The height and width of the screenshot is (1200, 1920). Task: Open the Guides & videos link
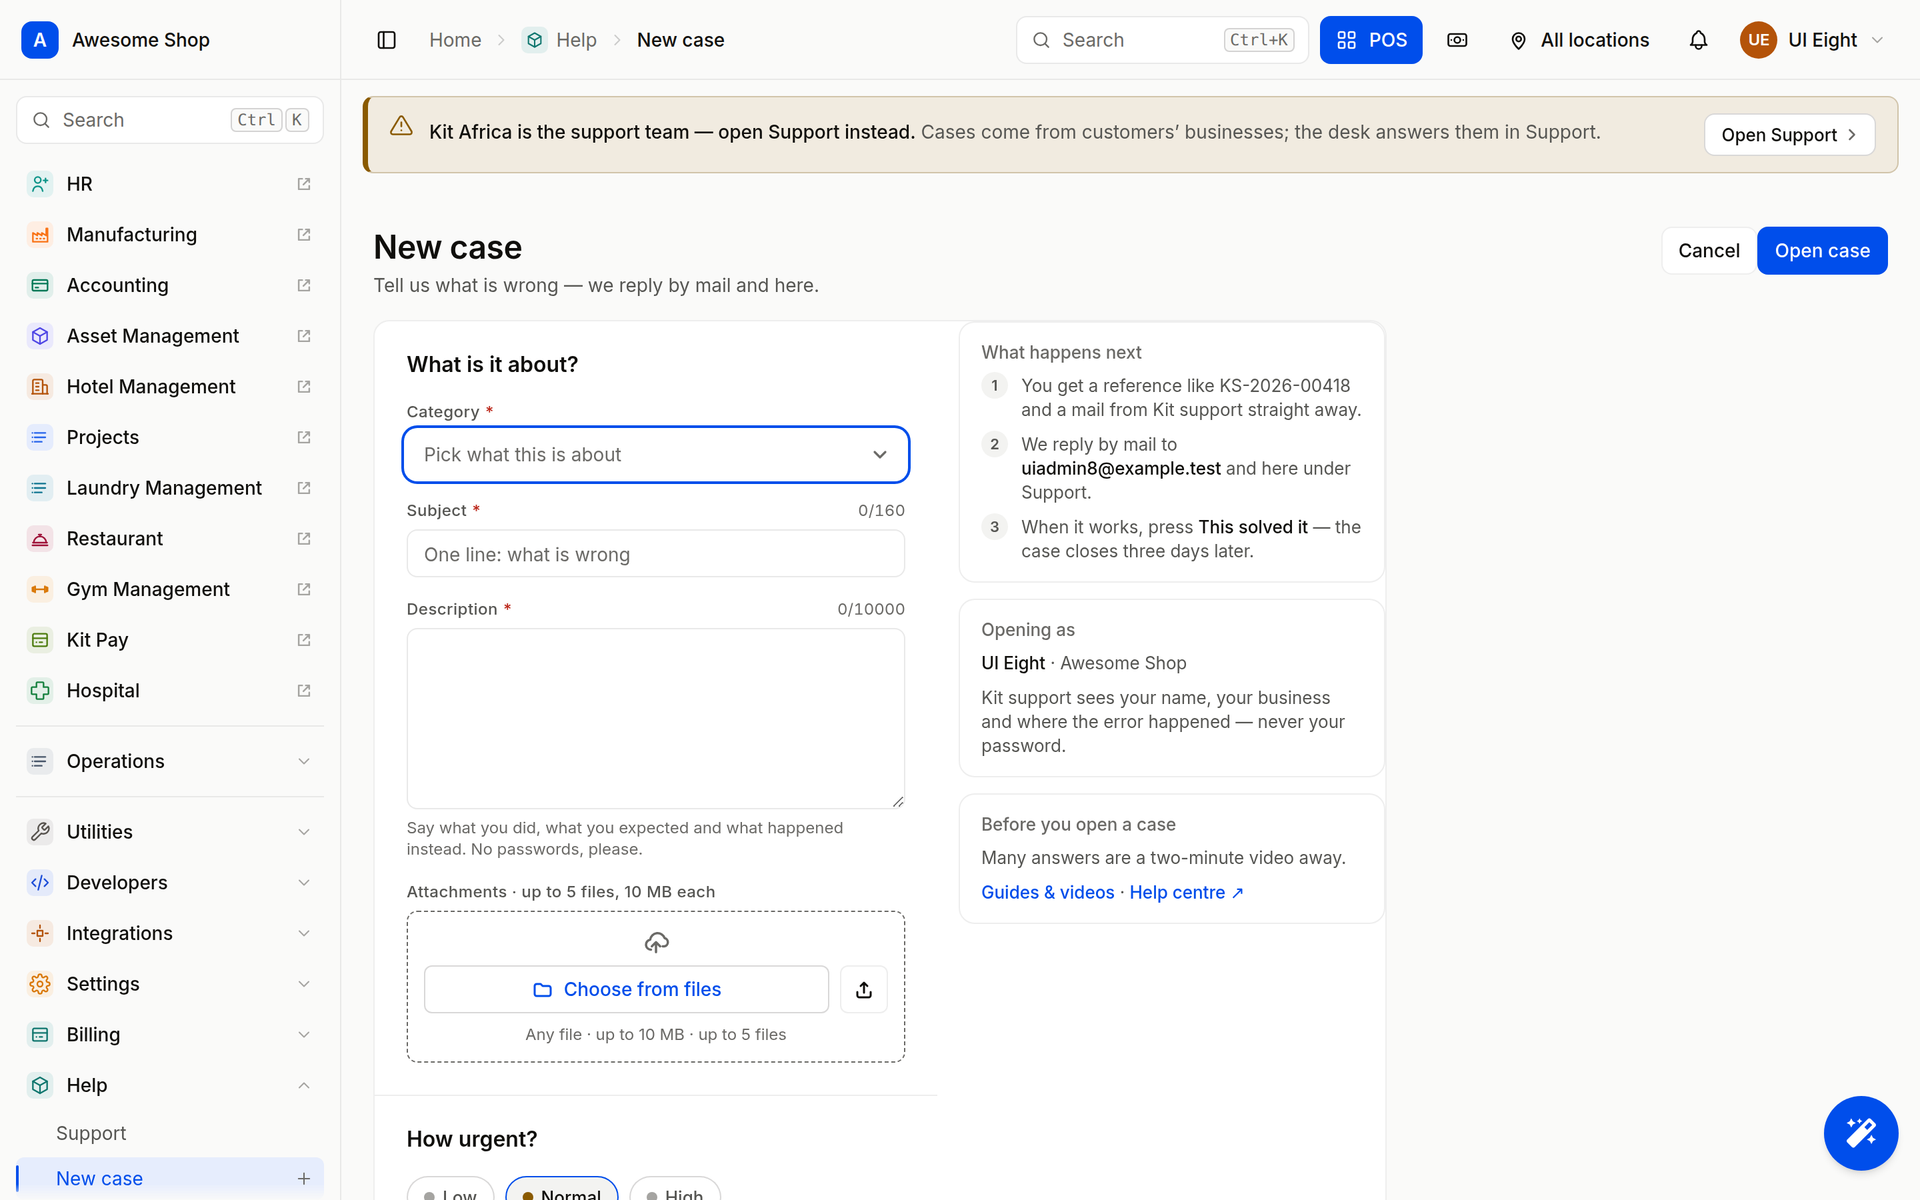[x=1047, y=893]
